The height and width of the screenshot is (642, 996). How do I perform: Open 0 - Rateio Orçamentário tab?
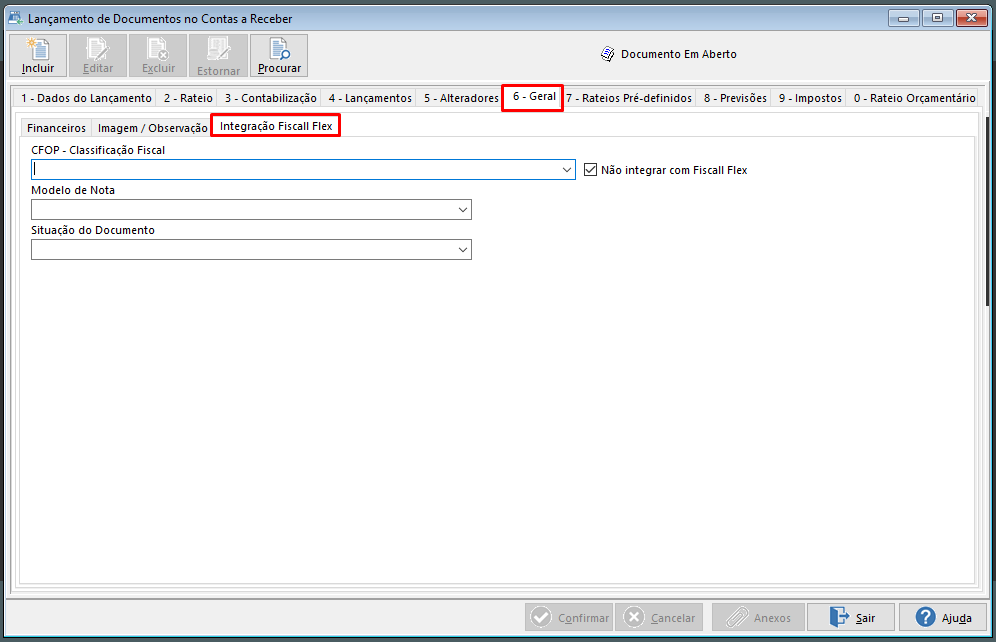(x=914, y=98)
